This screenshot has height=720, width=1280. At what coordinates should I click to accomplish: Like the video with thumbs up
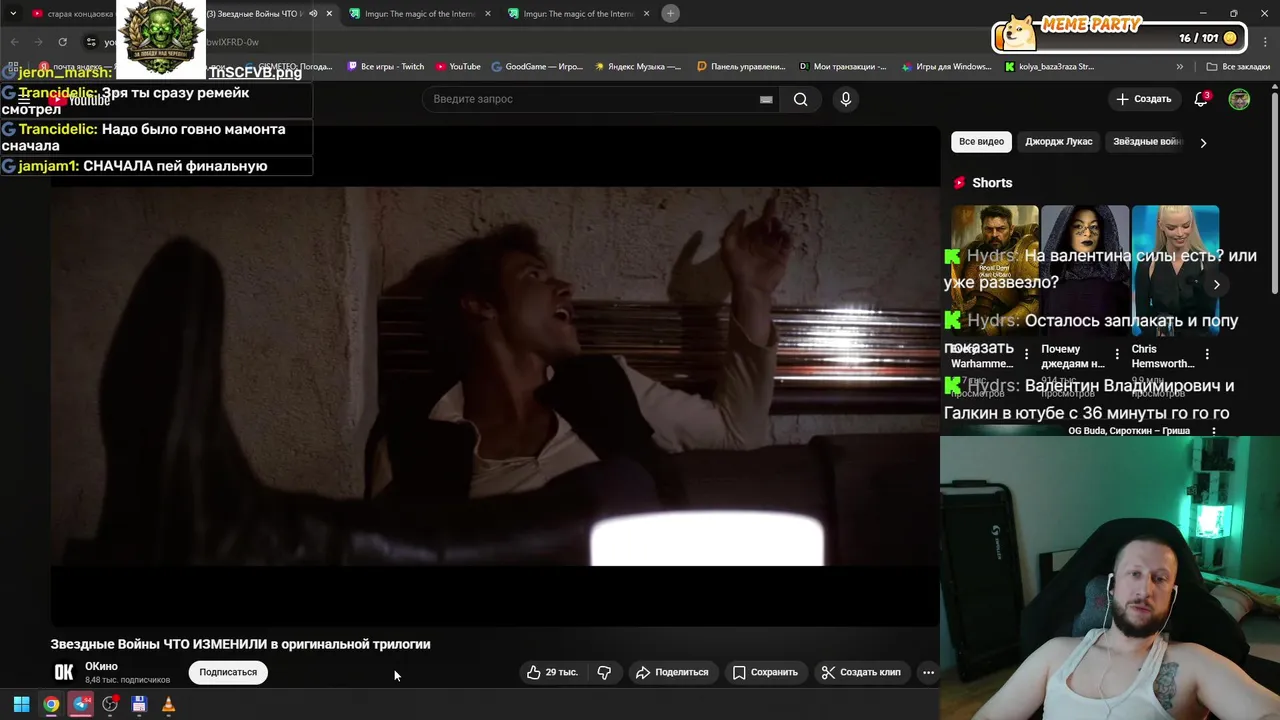point(553,672)
